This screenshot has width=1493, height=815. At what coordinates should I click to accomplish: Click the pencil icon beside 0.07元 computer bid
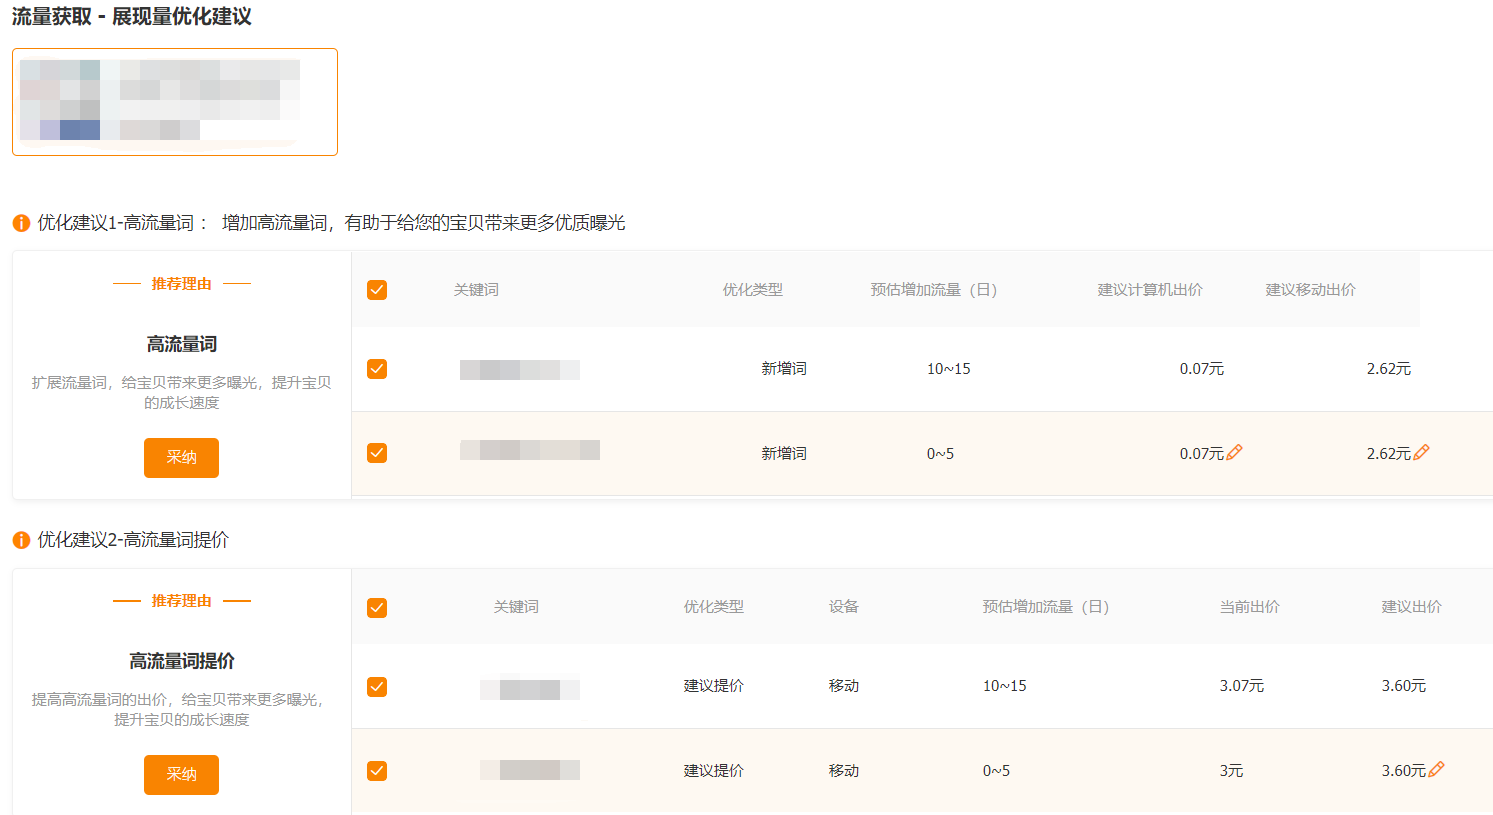(1234, 453)
